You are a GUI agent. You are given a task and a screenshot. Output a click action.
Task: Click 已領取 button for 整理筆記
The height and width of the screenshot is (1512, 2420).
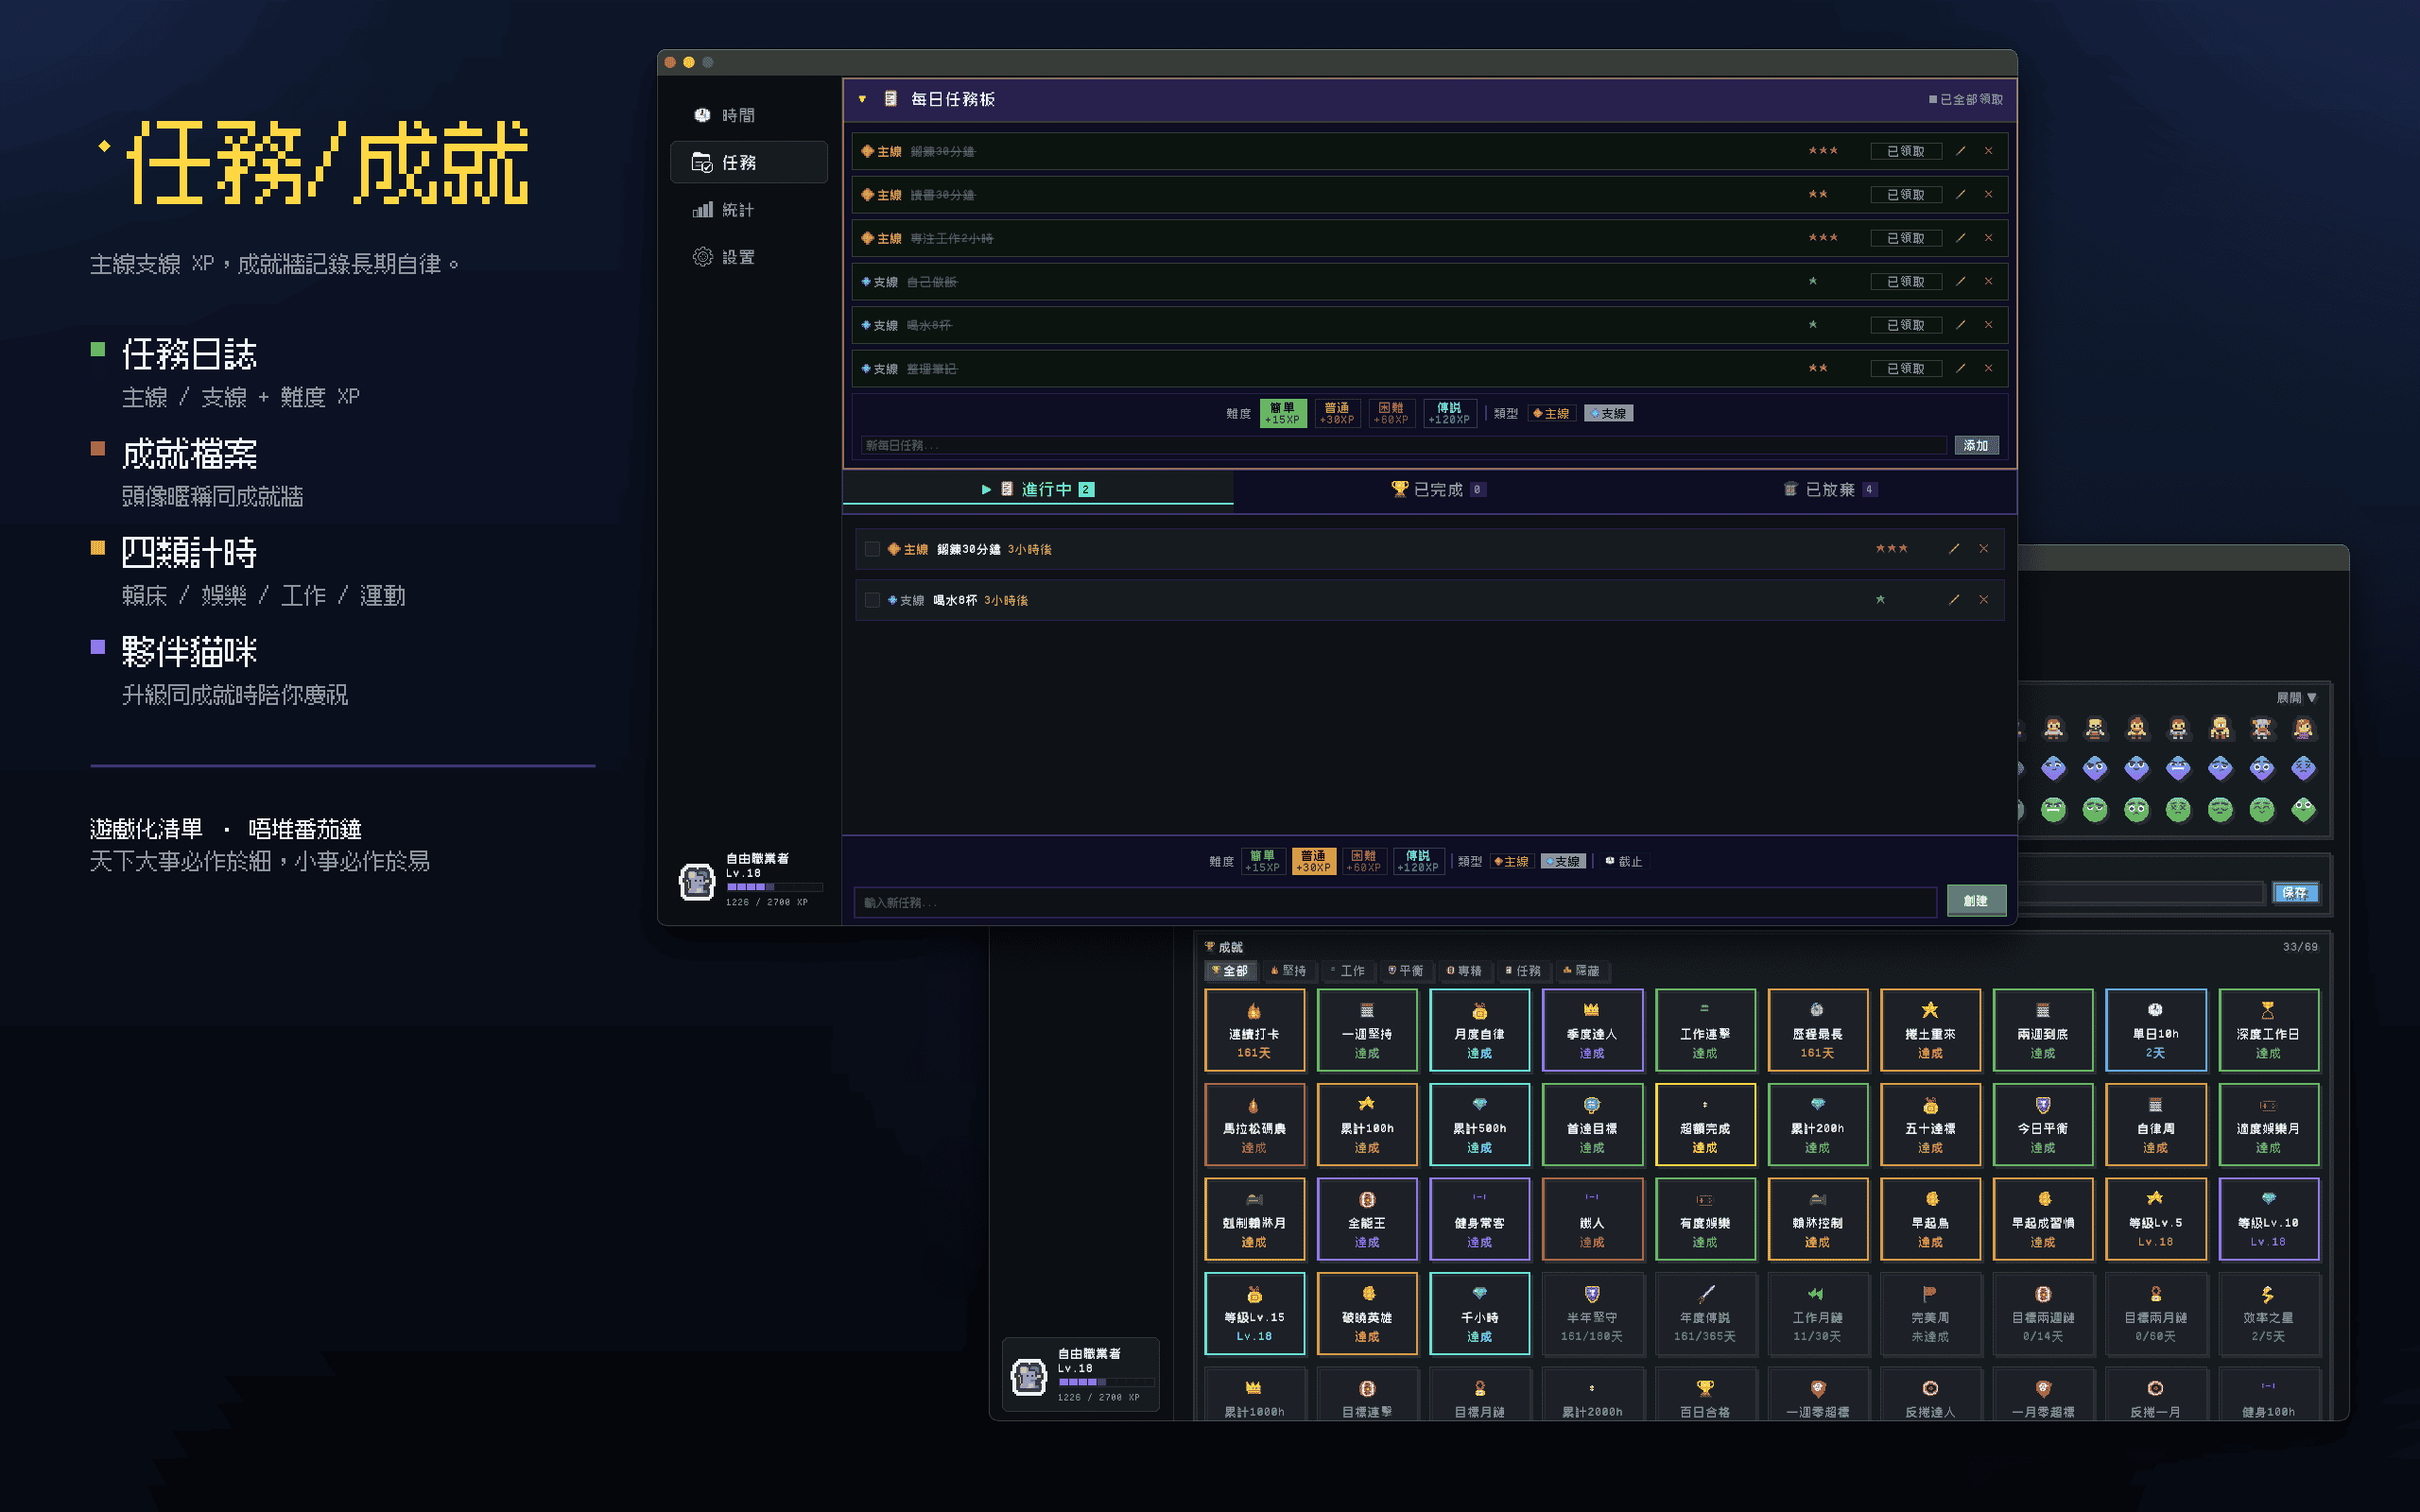(1905, 368)
